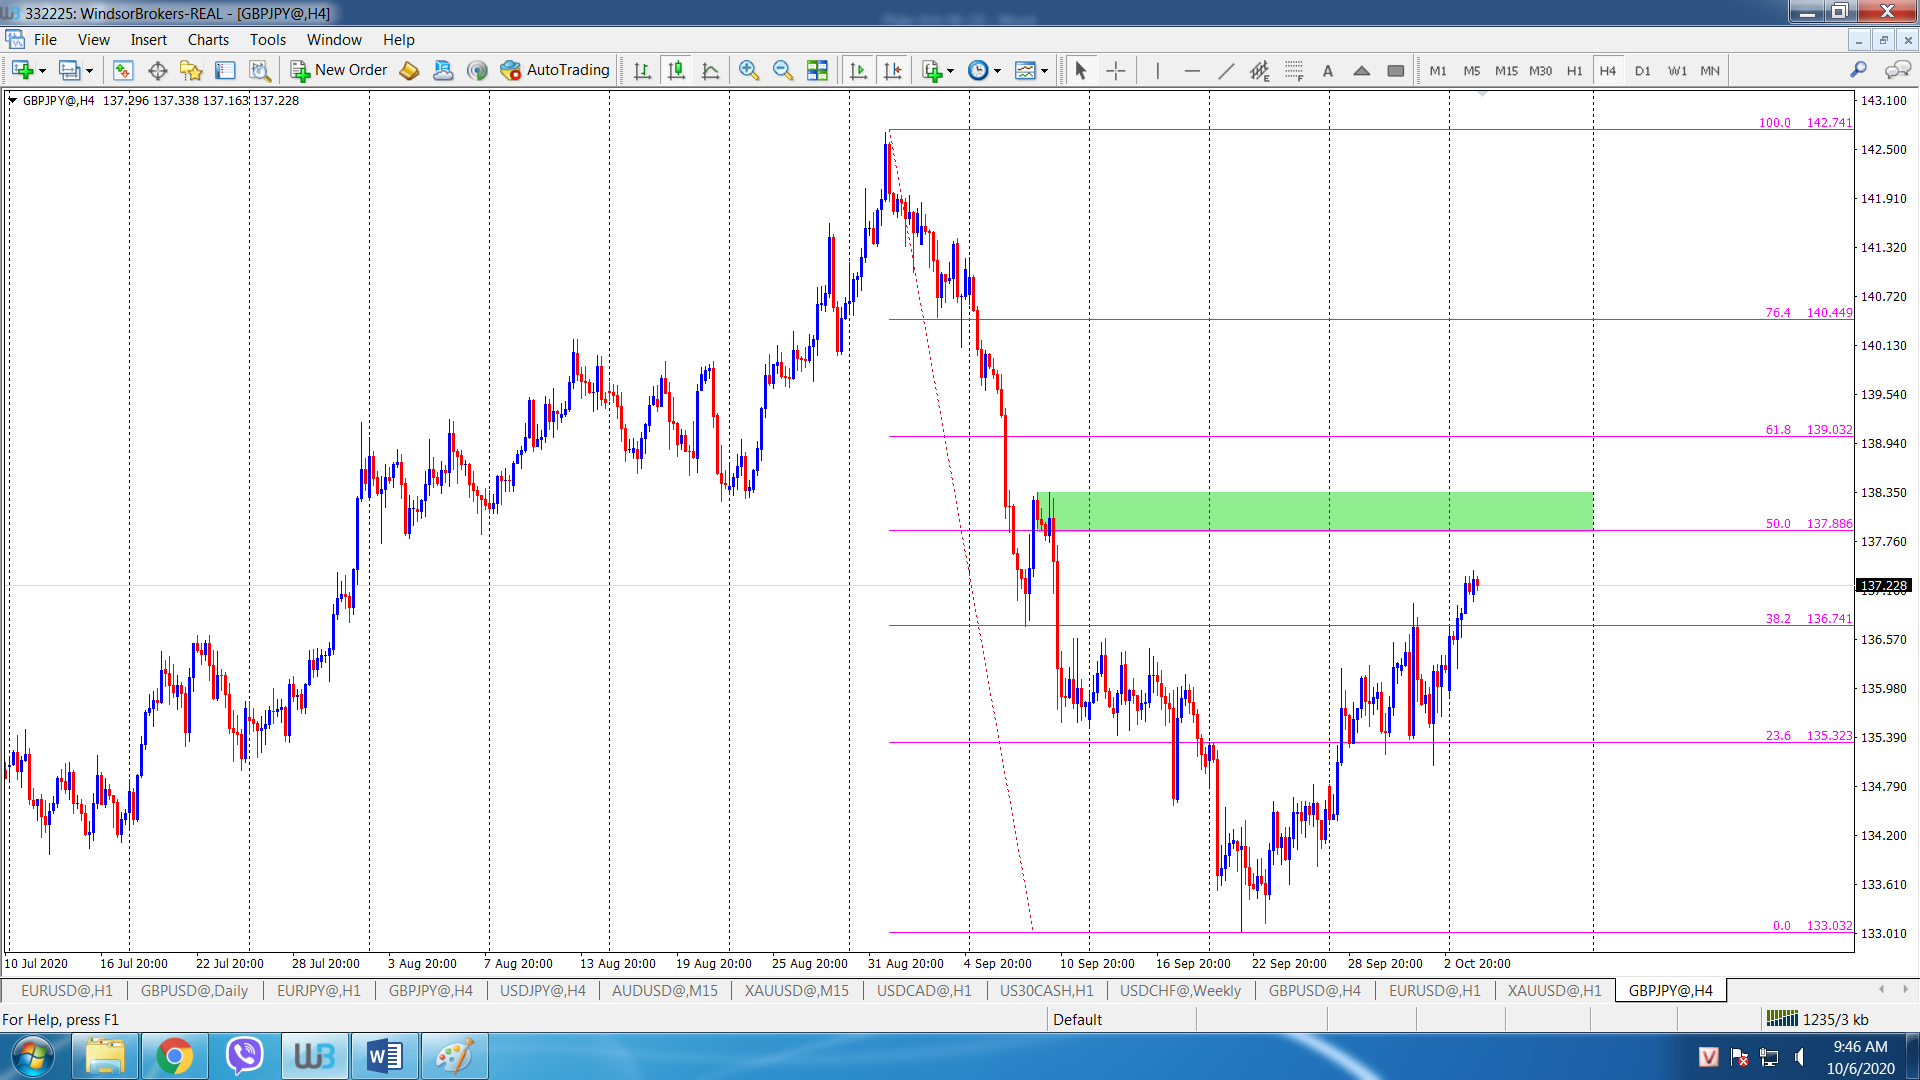Activate the crosshair cursor mode
The width and height of the screenshot is (1920, 1080).
tap(1115, 70)
